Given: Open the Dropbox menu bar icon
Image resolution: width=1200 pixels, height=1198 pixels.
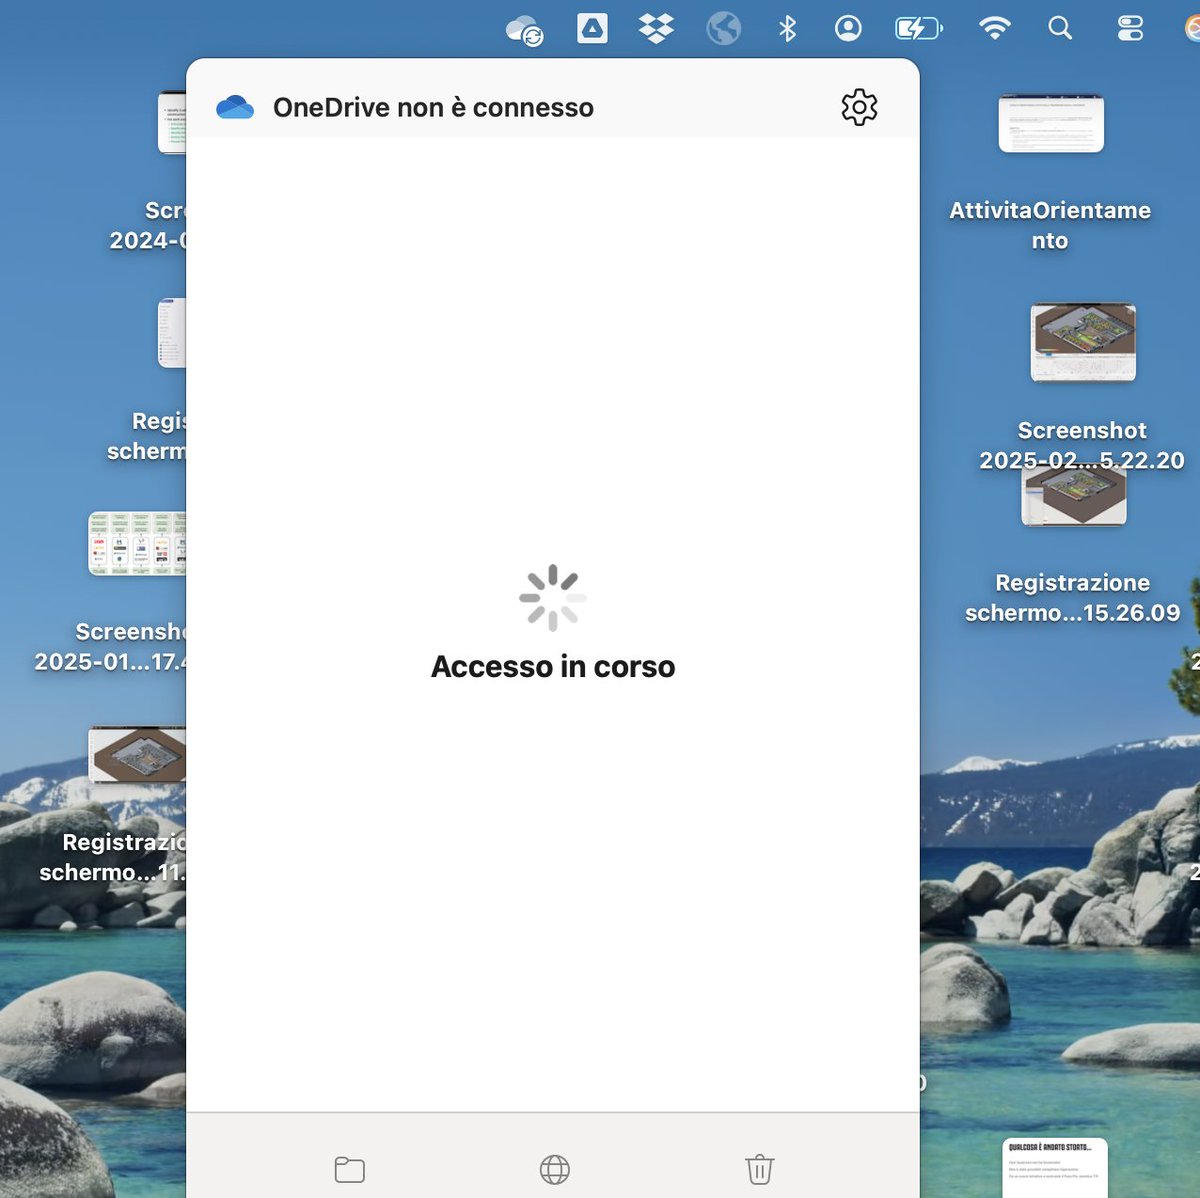Looking at the screenshot, I should [x=656, y=29].
